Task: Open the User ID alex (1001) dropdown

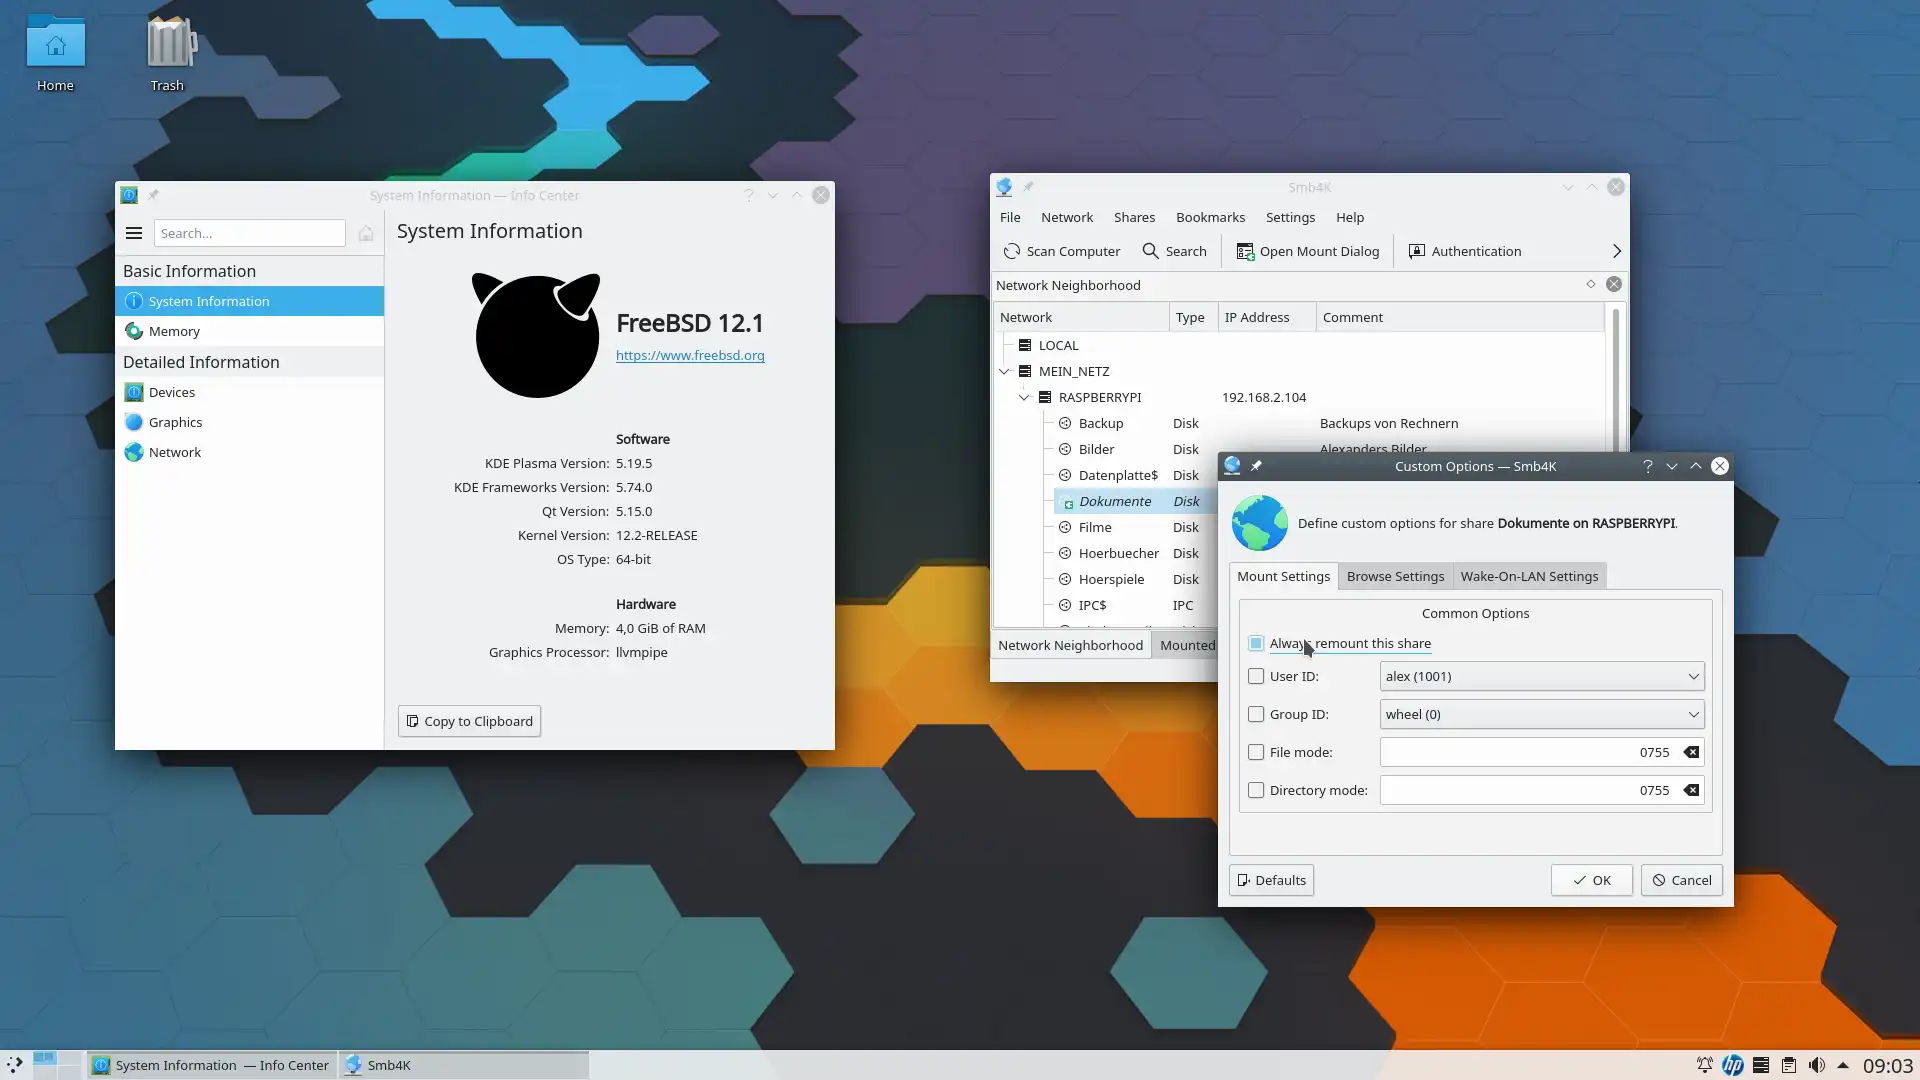Action: [1541, 676]
